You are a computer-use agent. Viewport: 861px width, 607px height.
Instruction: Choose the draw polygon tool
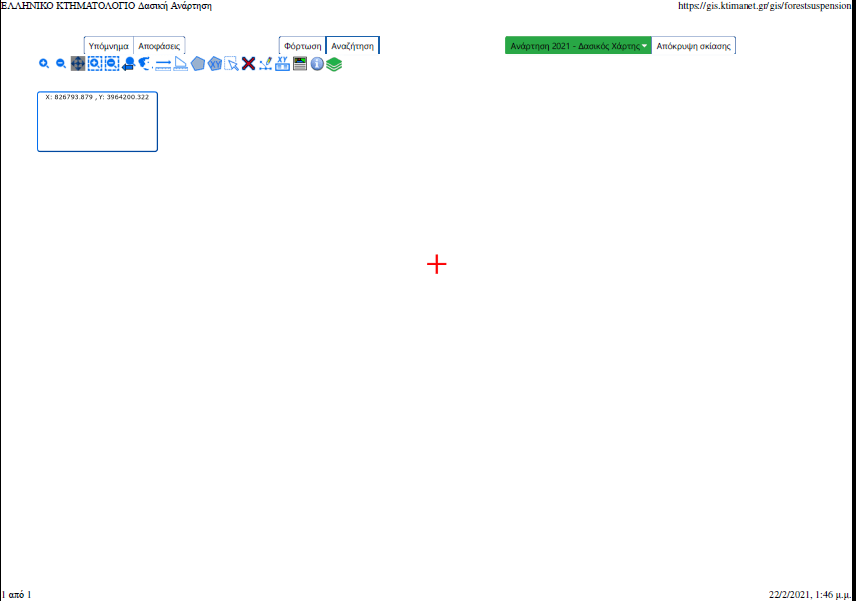point(198,64)
